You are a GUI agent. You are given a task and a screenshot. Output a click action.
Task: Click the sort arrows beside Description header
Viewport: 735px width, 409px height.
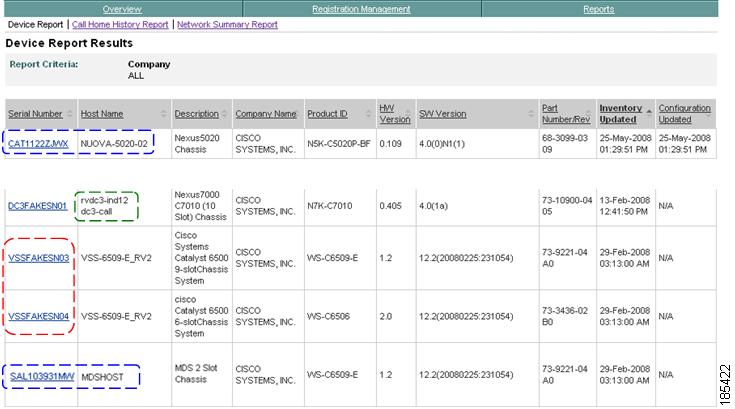tap(225, 114)
